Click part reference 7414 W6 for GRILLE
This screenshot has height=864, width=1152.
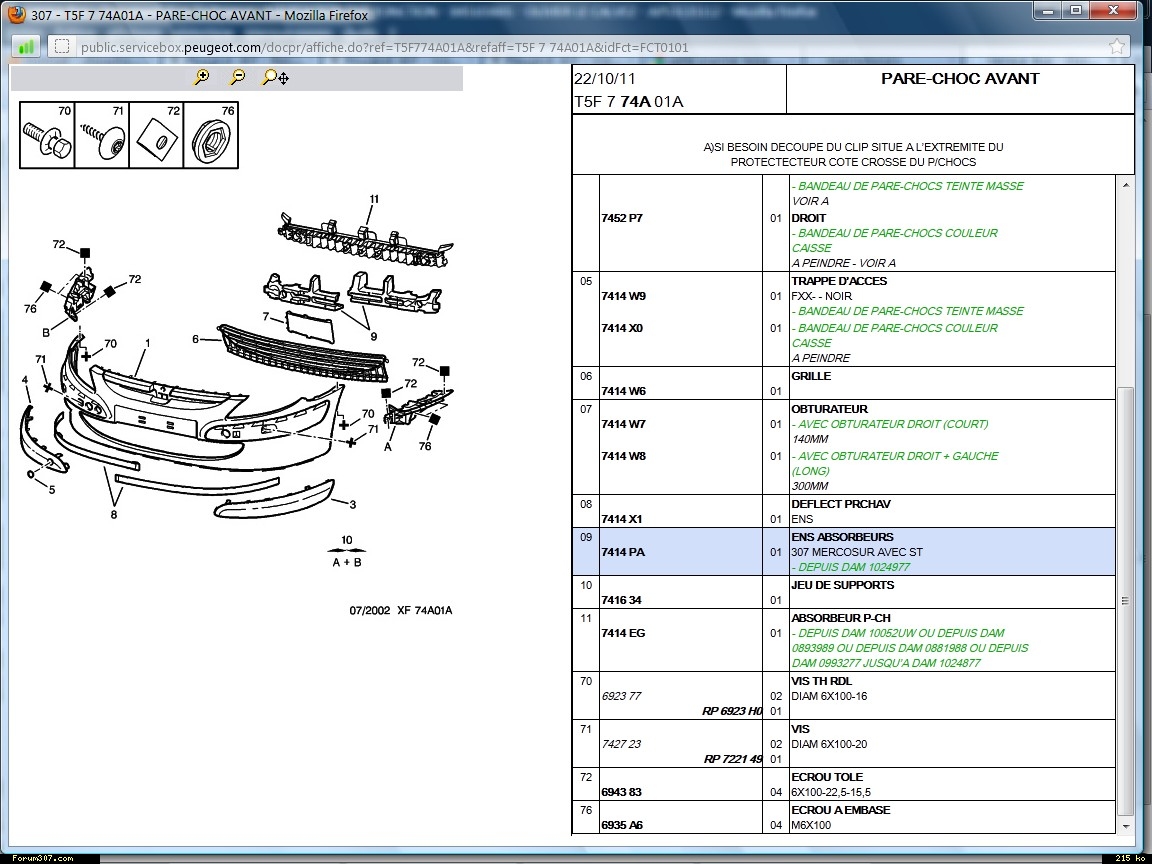[x=623, y=391]
